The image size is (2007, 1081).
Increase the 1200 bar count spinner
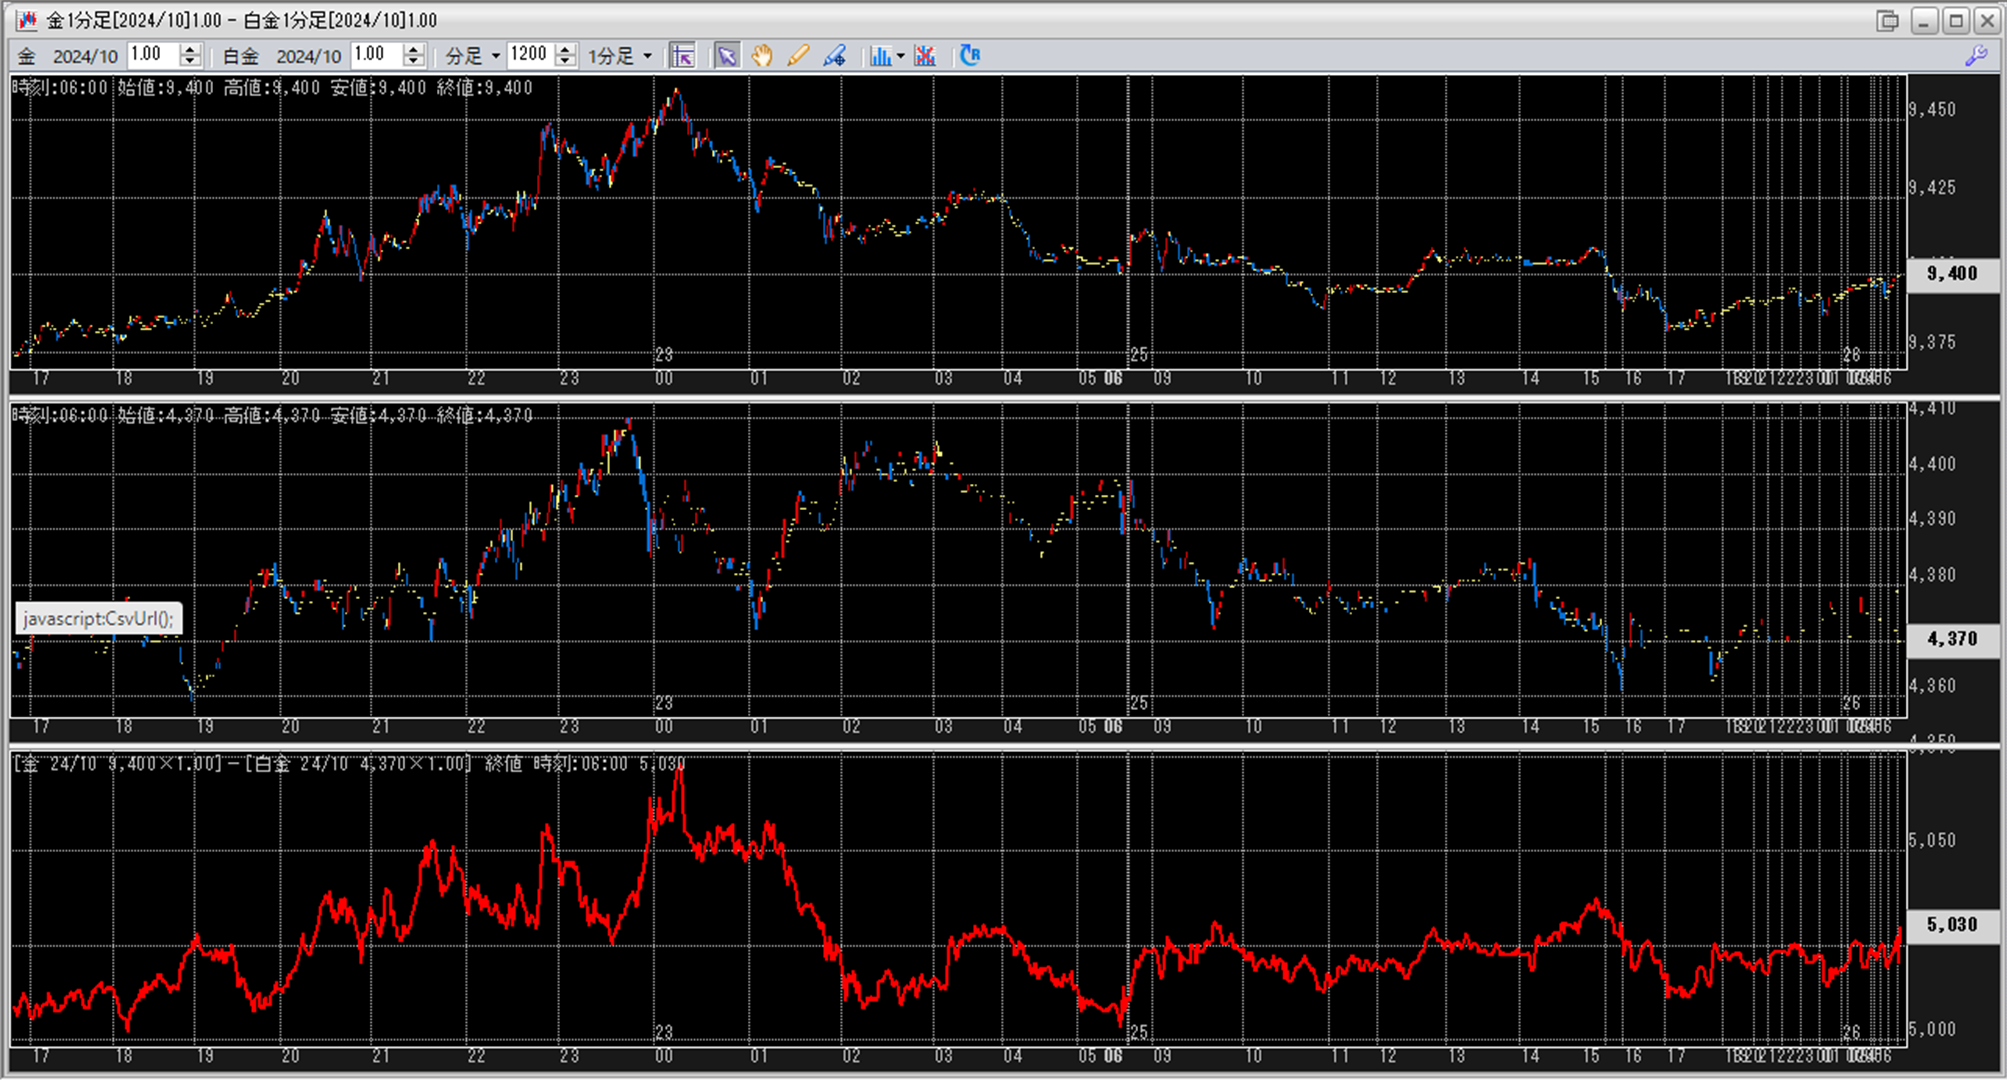[x=566, y=49]
